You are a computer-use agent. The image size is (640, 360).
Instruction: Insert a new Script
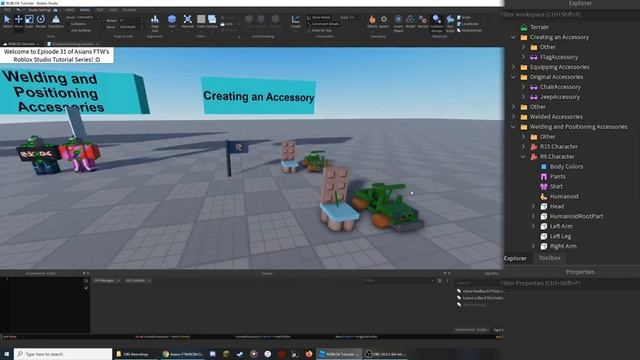464,18
